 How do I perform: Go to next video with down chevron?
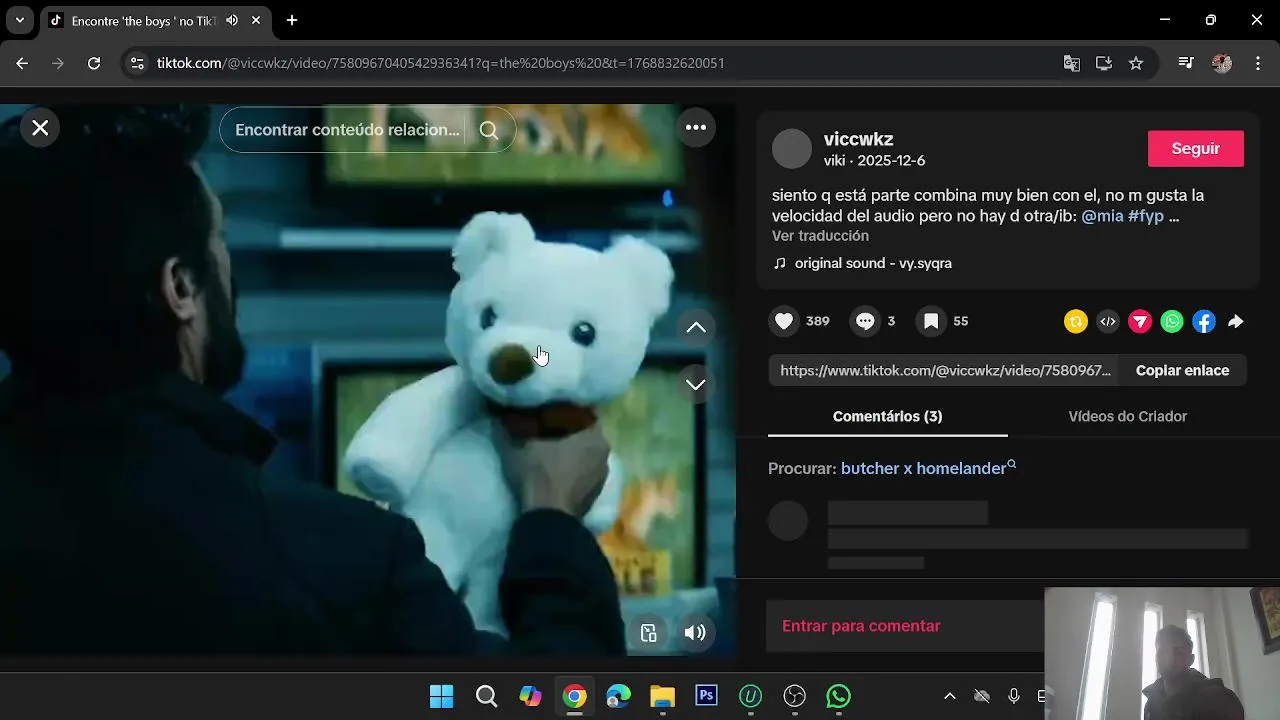coord(696,385)
